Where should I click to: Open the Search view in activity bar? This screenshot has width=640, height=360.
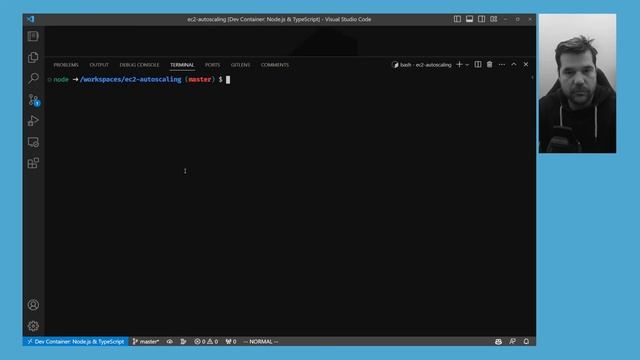33,78
